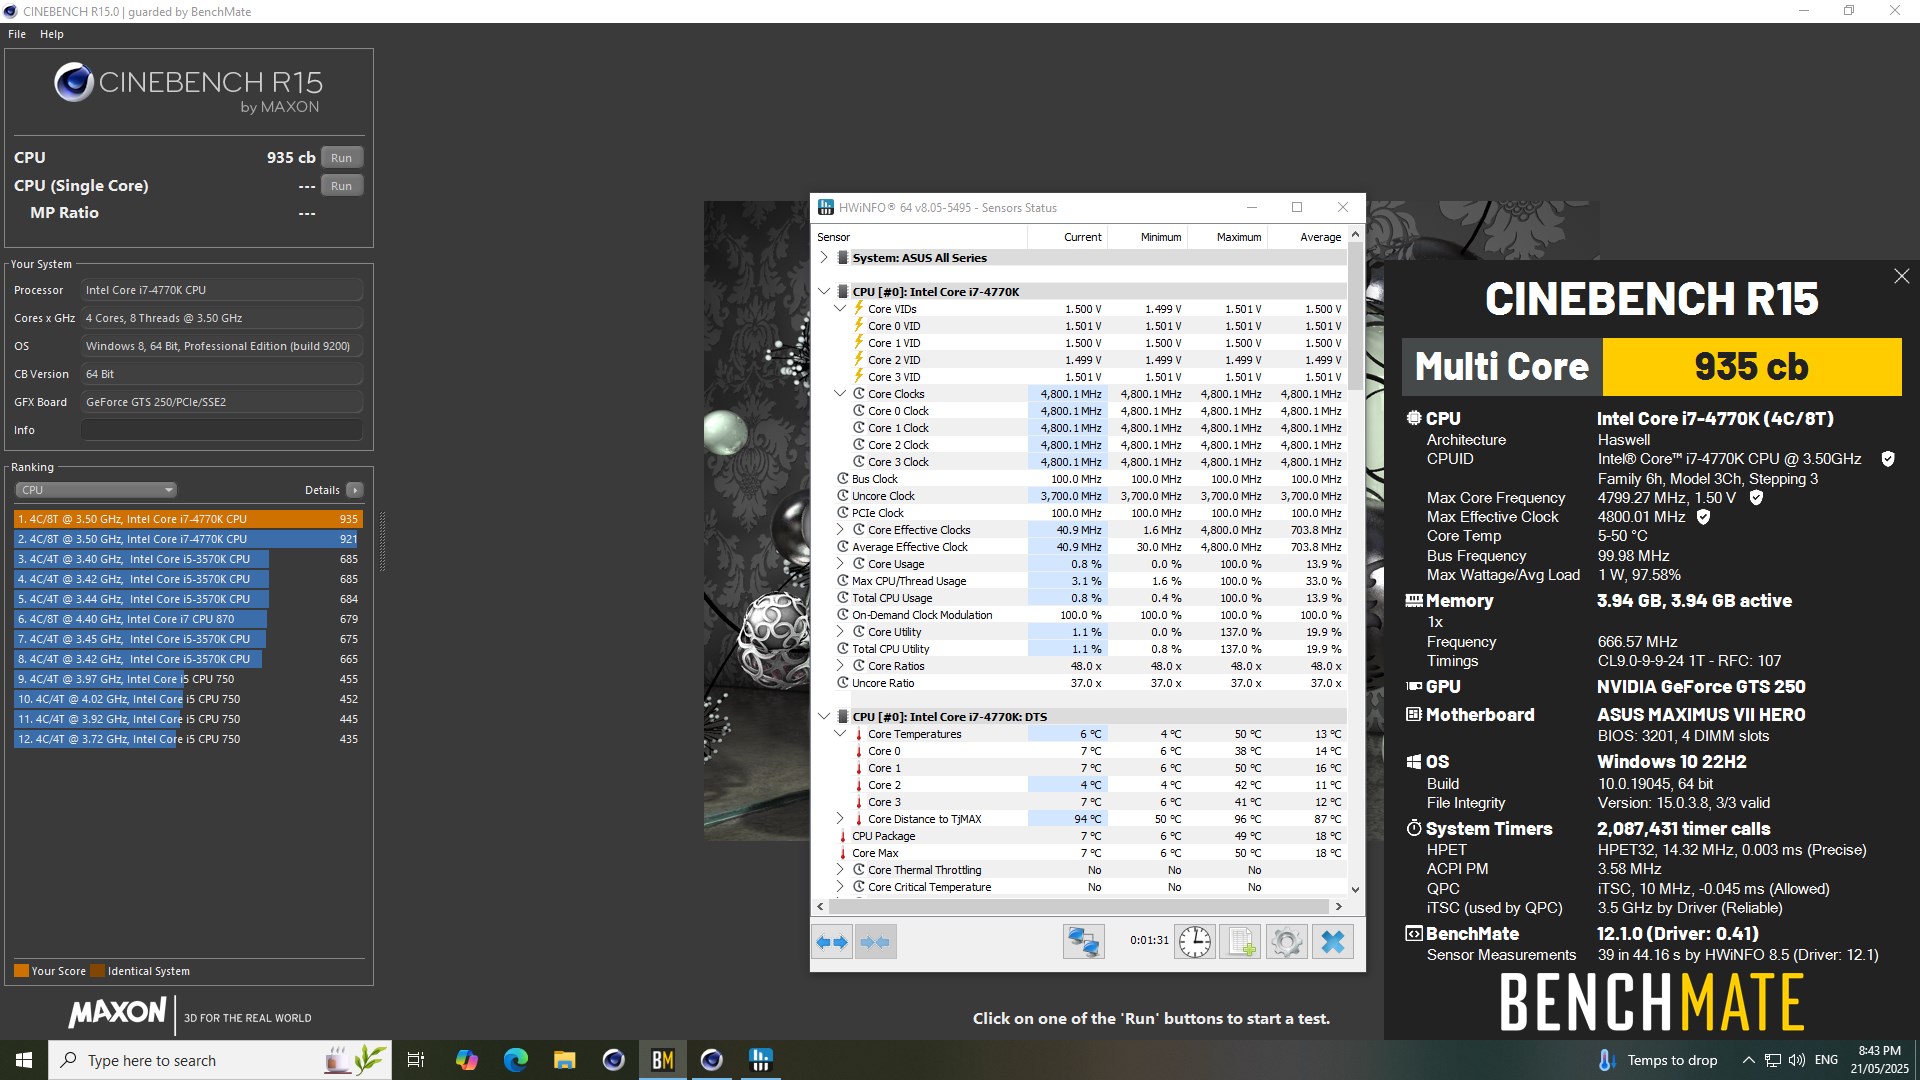Expand Core Thermal Throttling group

tap(840, 870)
